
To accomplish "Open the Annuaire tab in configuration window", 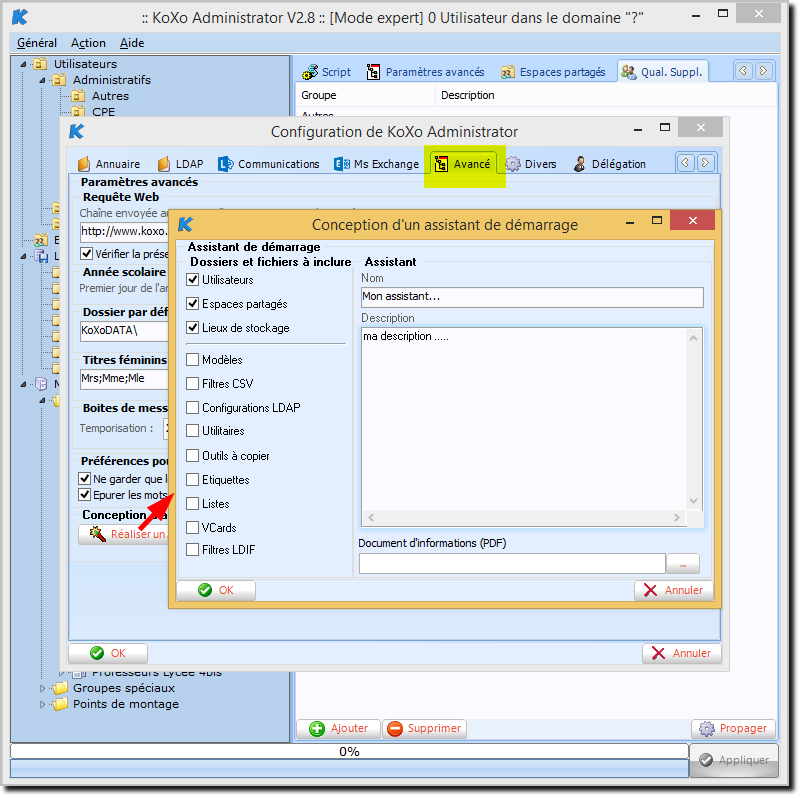I will point(109,164).
